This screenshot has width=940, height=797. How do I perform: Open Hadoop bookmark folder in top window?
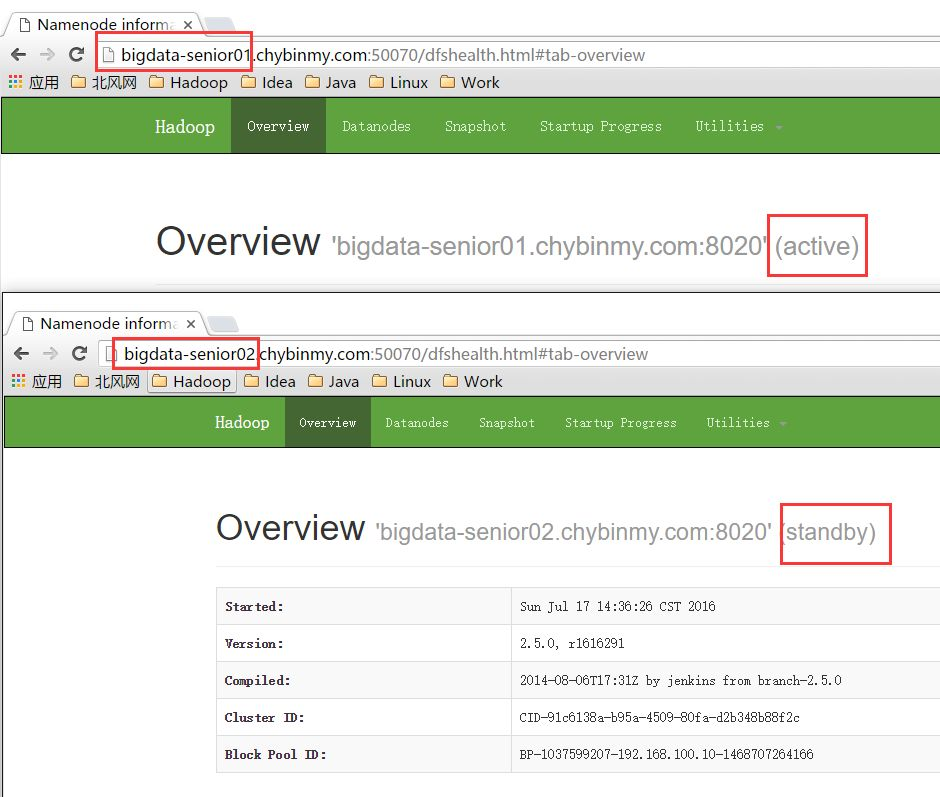pos(188,82)
